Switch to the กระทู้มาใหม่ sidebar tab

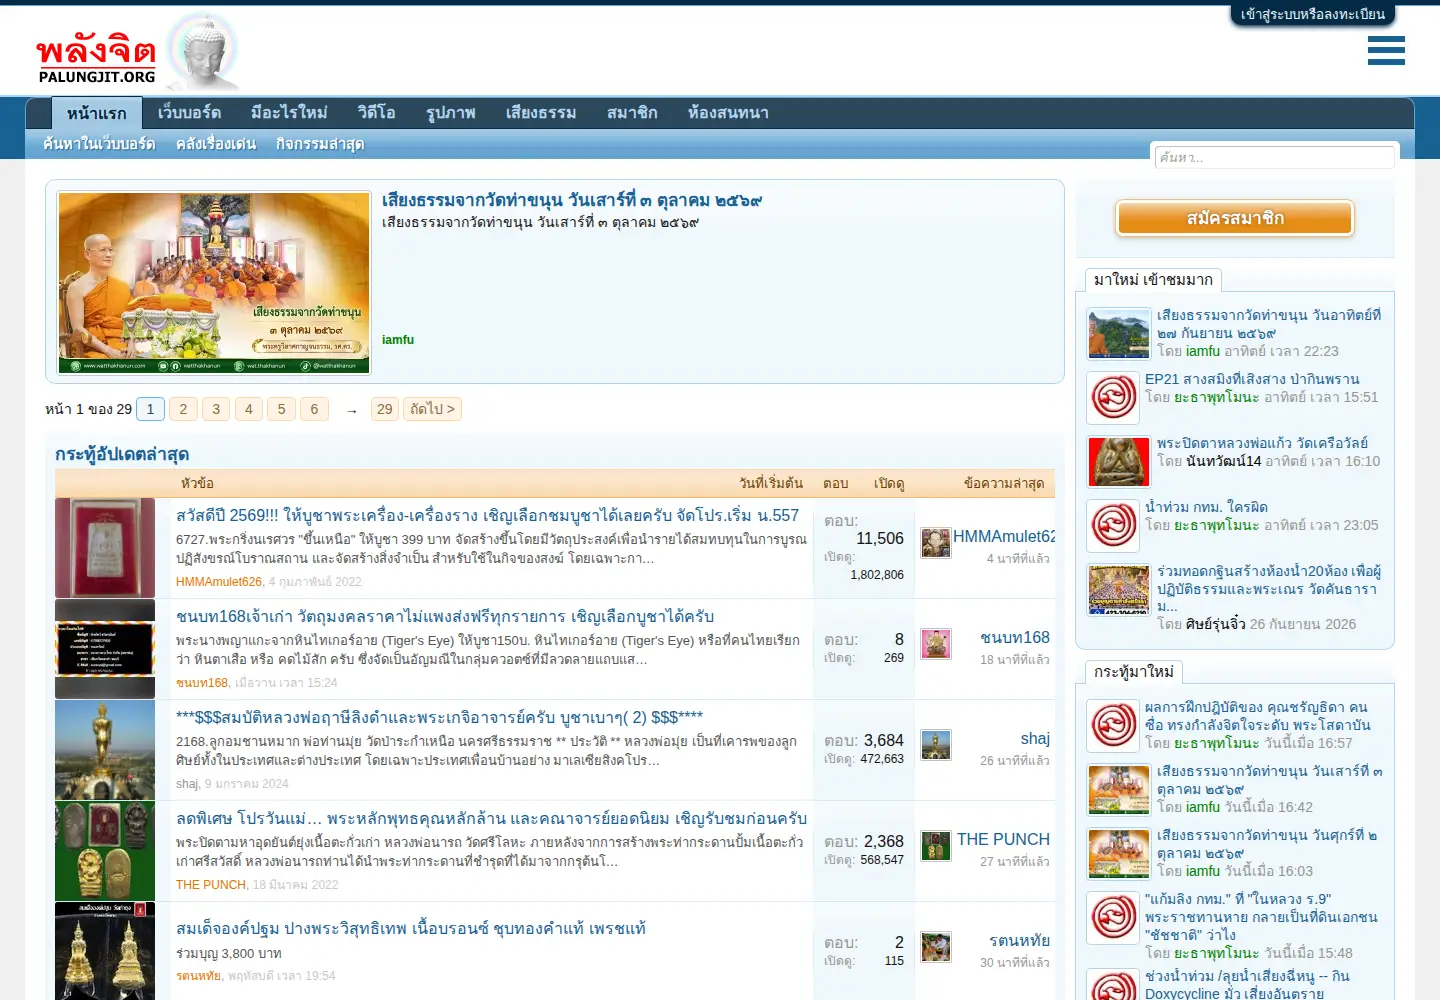pyautogui.click(x=1133, y=672)
